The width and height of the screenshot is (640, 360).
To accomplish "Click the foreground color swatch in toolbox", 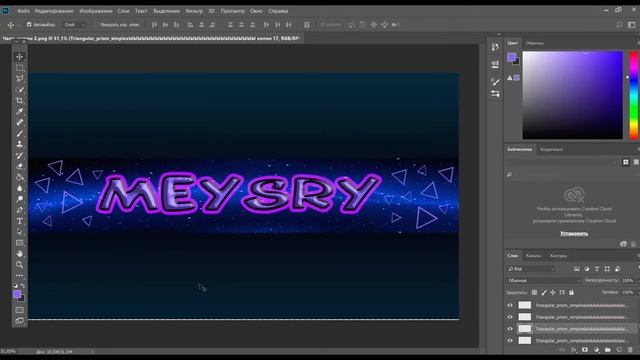I will point(17,294).
